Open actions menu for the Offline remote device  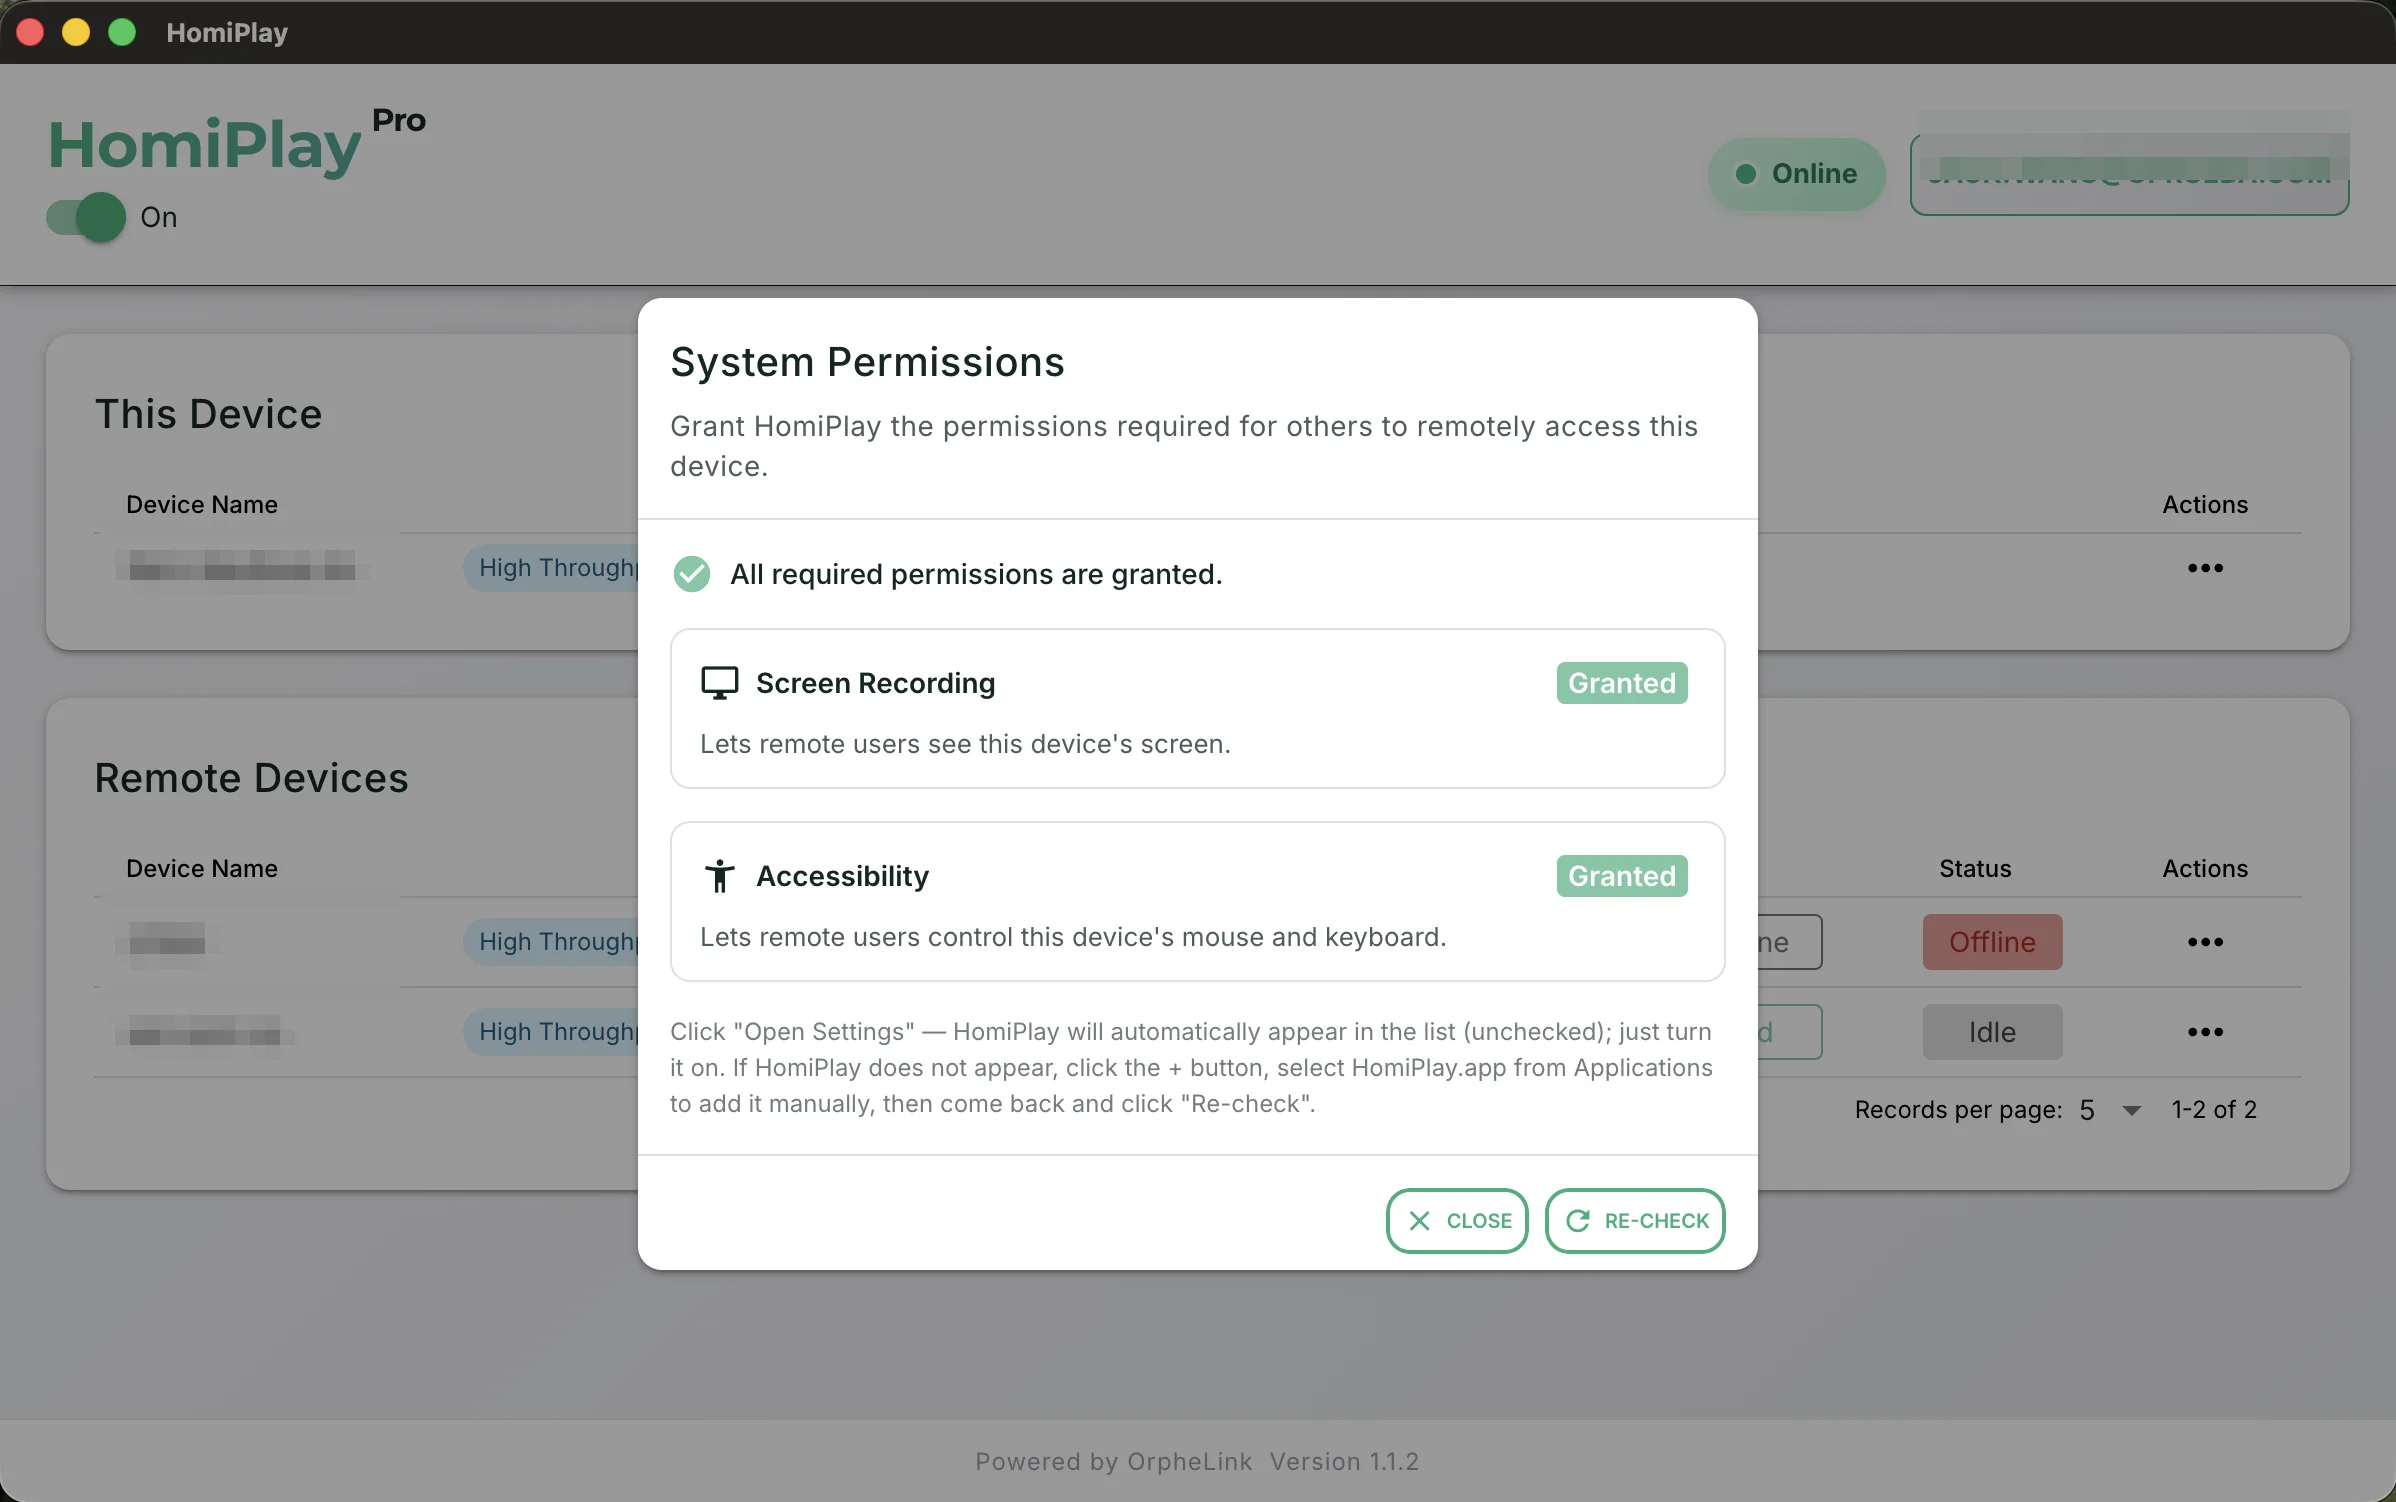[x=2205, y=942]
